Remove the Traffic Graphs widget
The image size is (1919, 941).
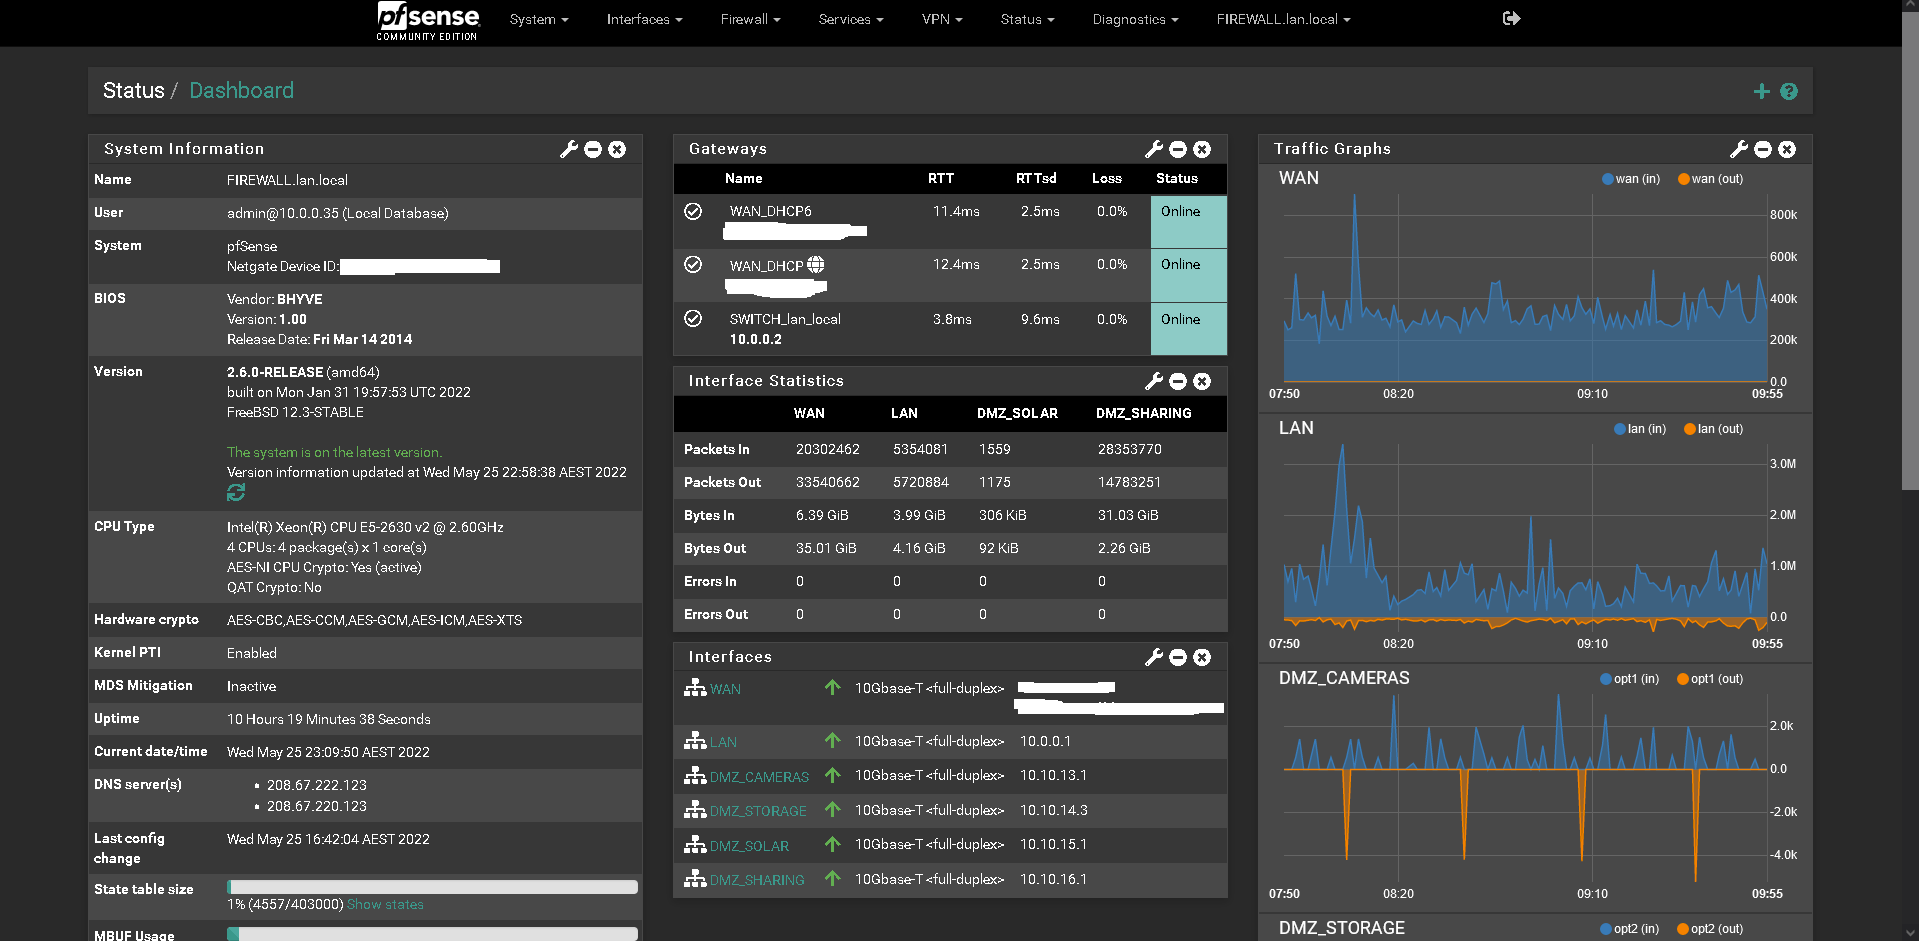coord(1787,149)
